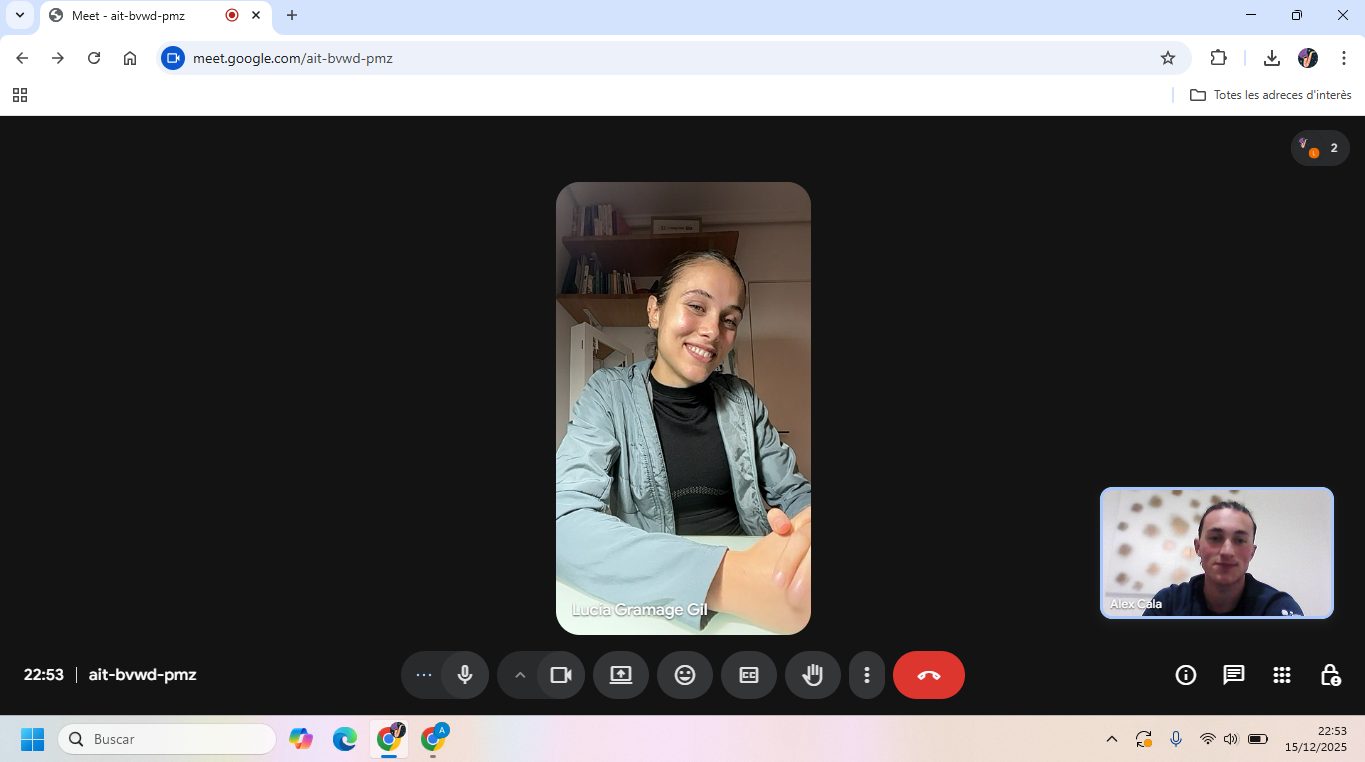Open the activities grid icon

(1281, 675)
